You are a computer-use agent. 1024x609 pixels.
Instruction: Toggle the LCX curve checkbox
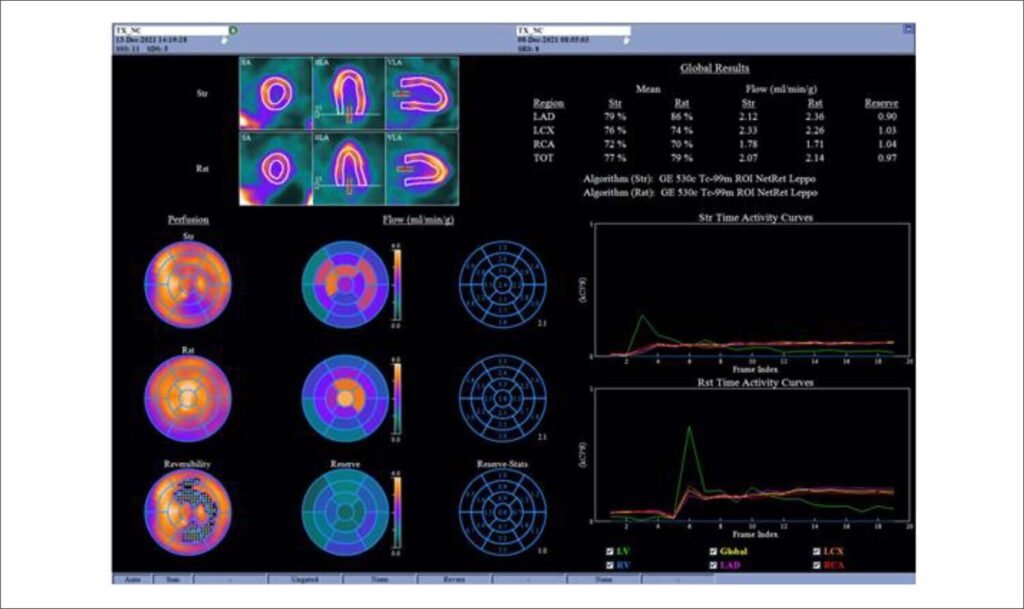coord(816,552)
